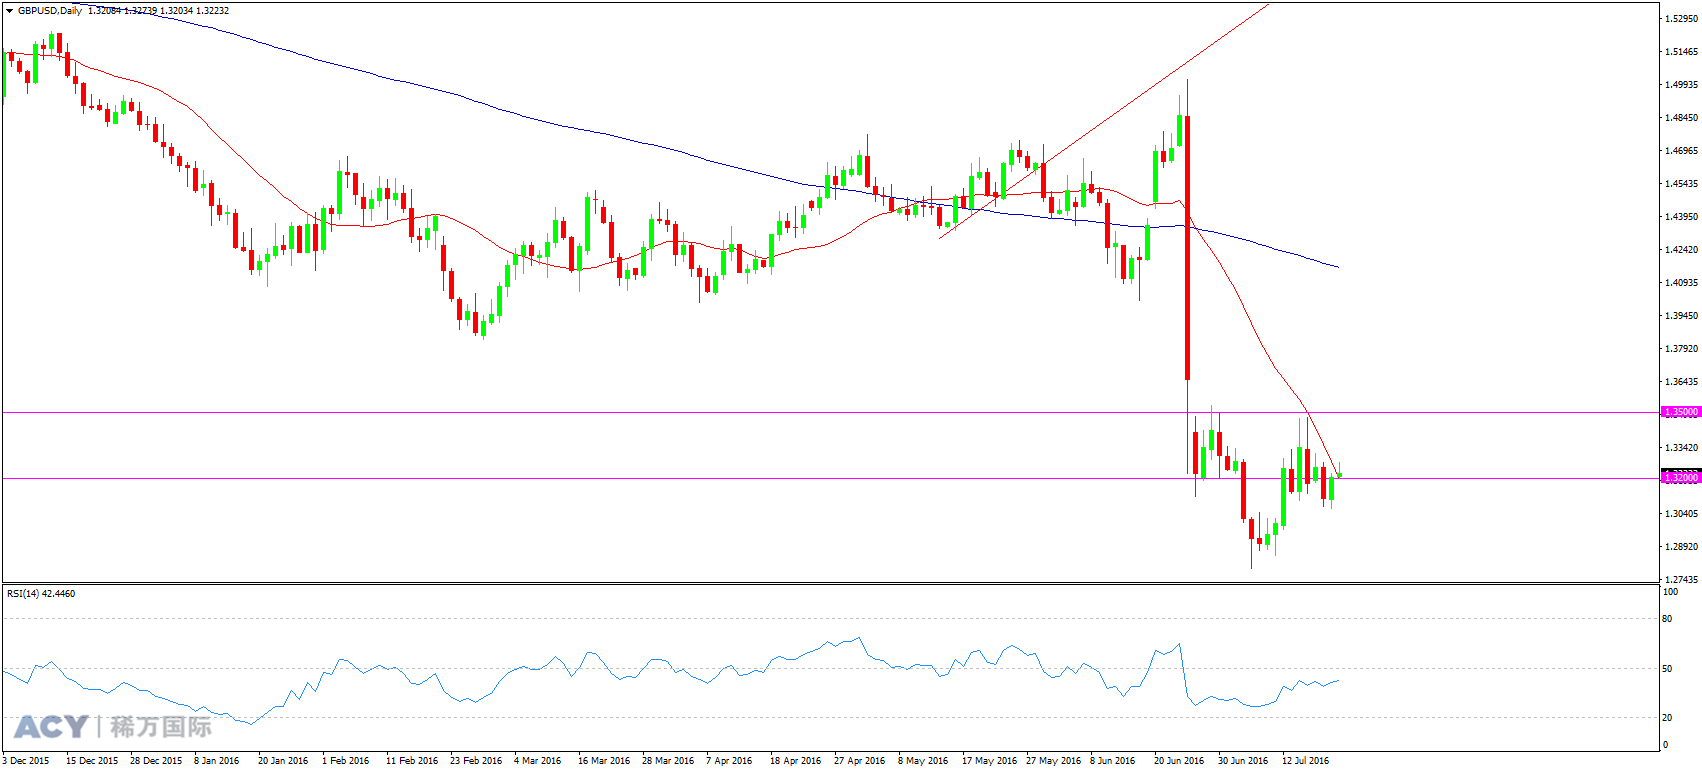Click the 1.48450 price on the axis
This screenshot has width=1702, height=772.
pyautogui.click(x=1681, y=117)
